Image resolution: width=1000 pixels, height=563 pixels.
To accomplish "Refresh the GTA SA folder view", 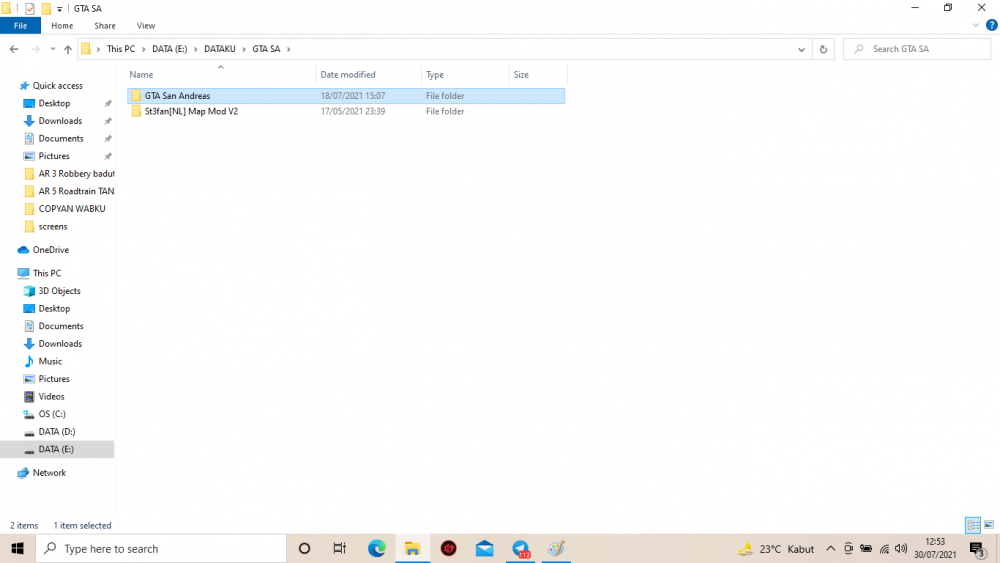I will pyautogui.click(x=823, y=49).
